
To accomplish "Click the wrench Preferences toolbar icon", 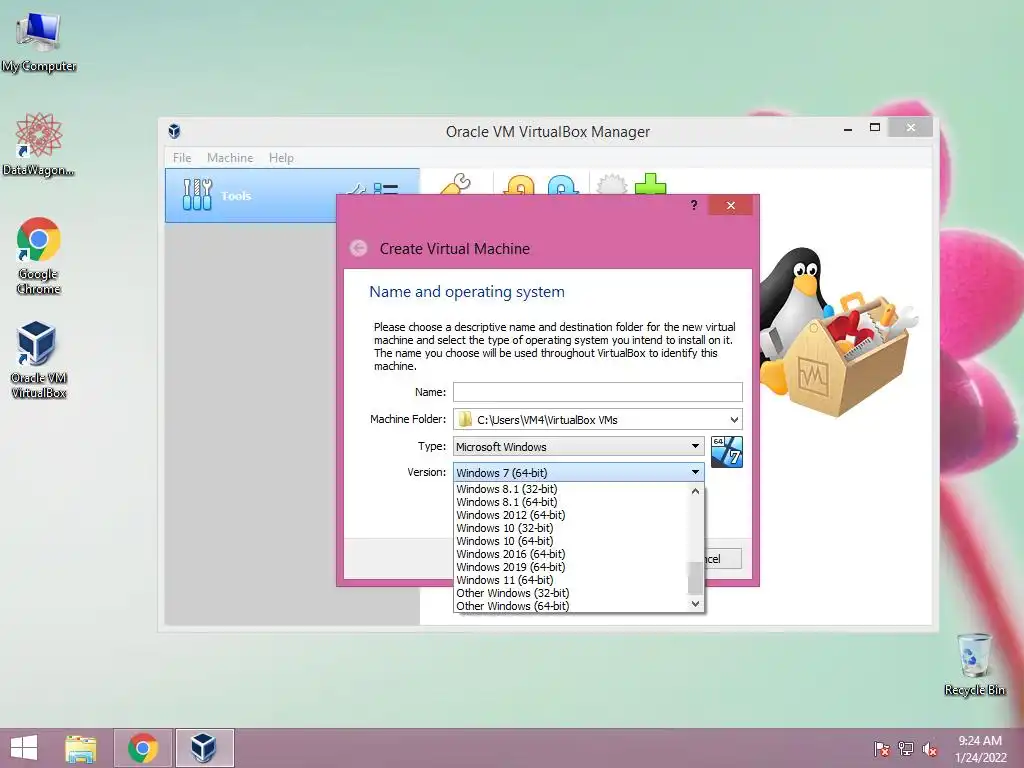I will tap(456, 184).
